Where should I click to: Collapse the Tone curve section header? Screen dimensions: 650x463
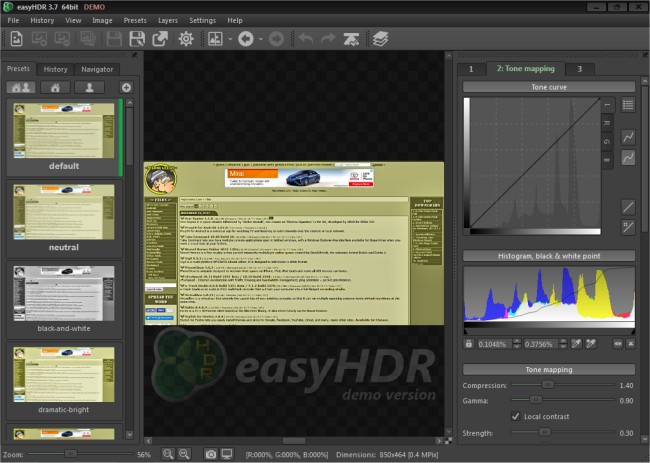(x=548, y=87)
